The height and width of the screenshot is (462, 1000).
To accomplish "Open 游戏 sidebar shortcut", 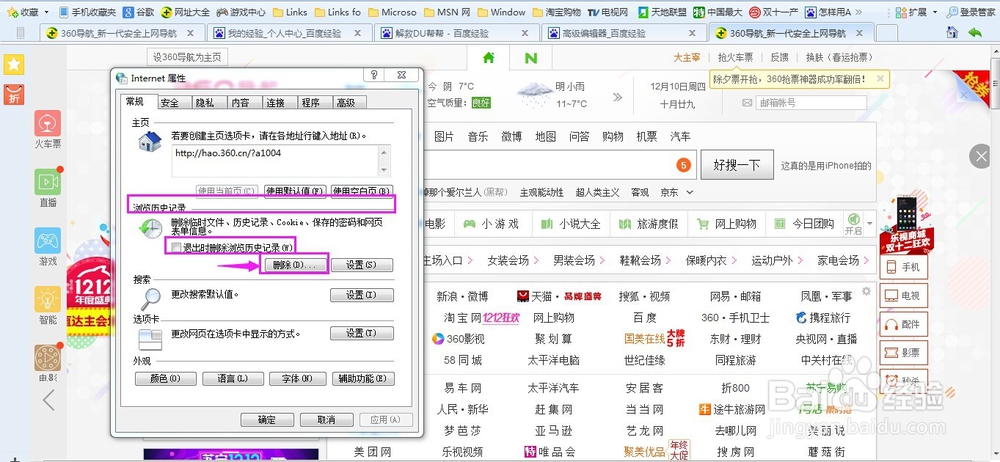I will point(48,247).
